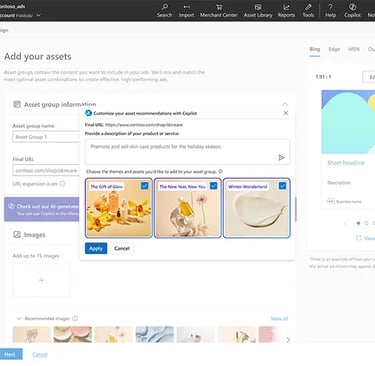Open Search in the top toolbar
The width and height of the screenshot is (375, 366).
(164, 10)
